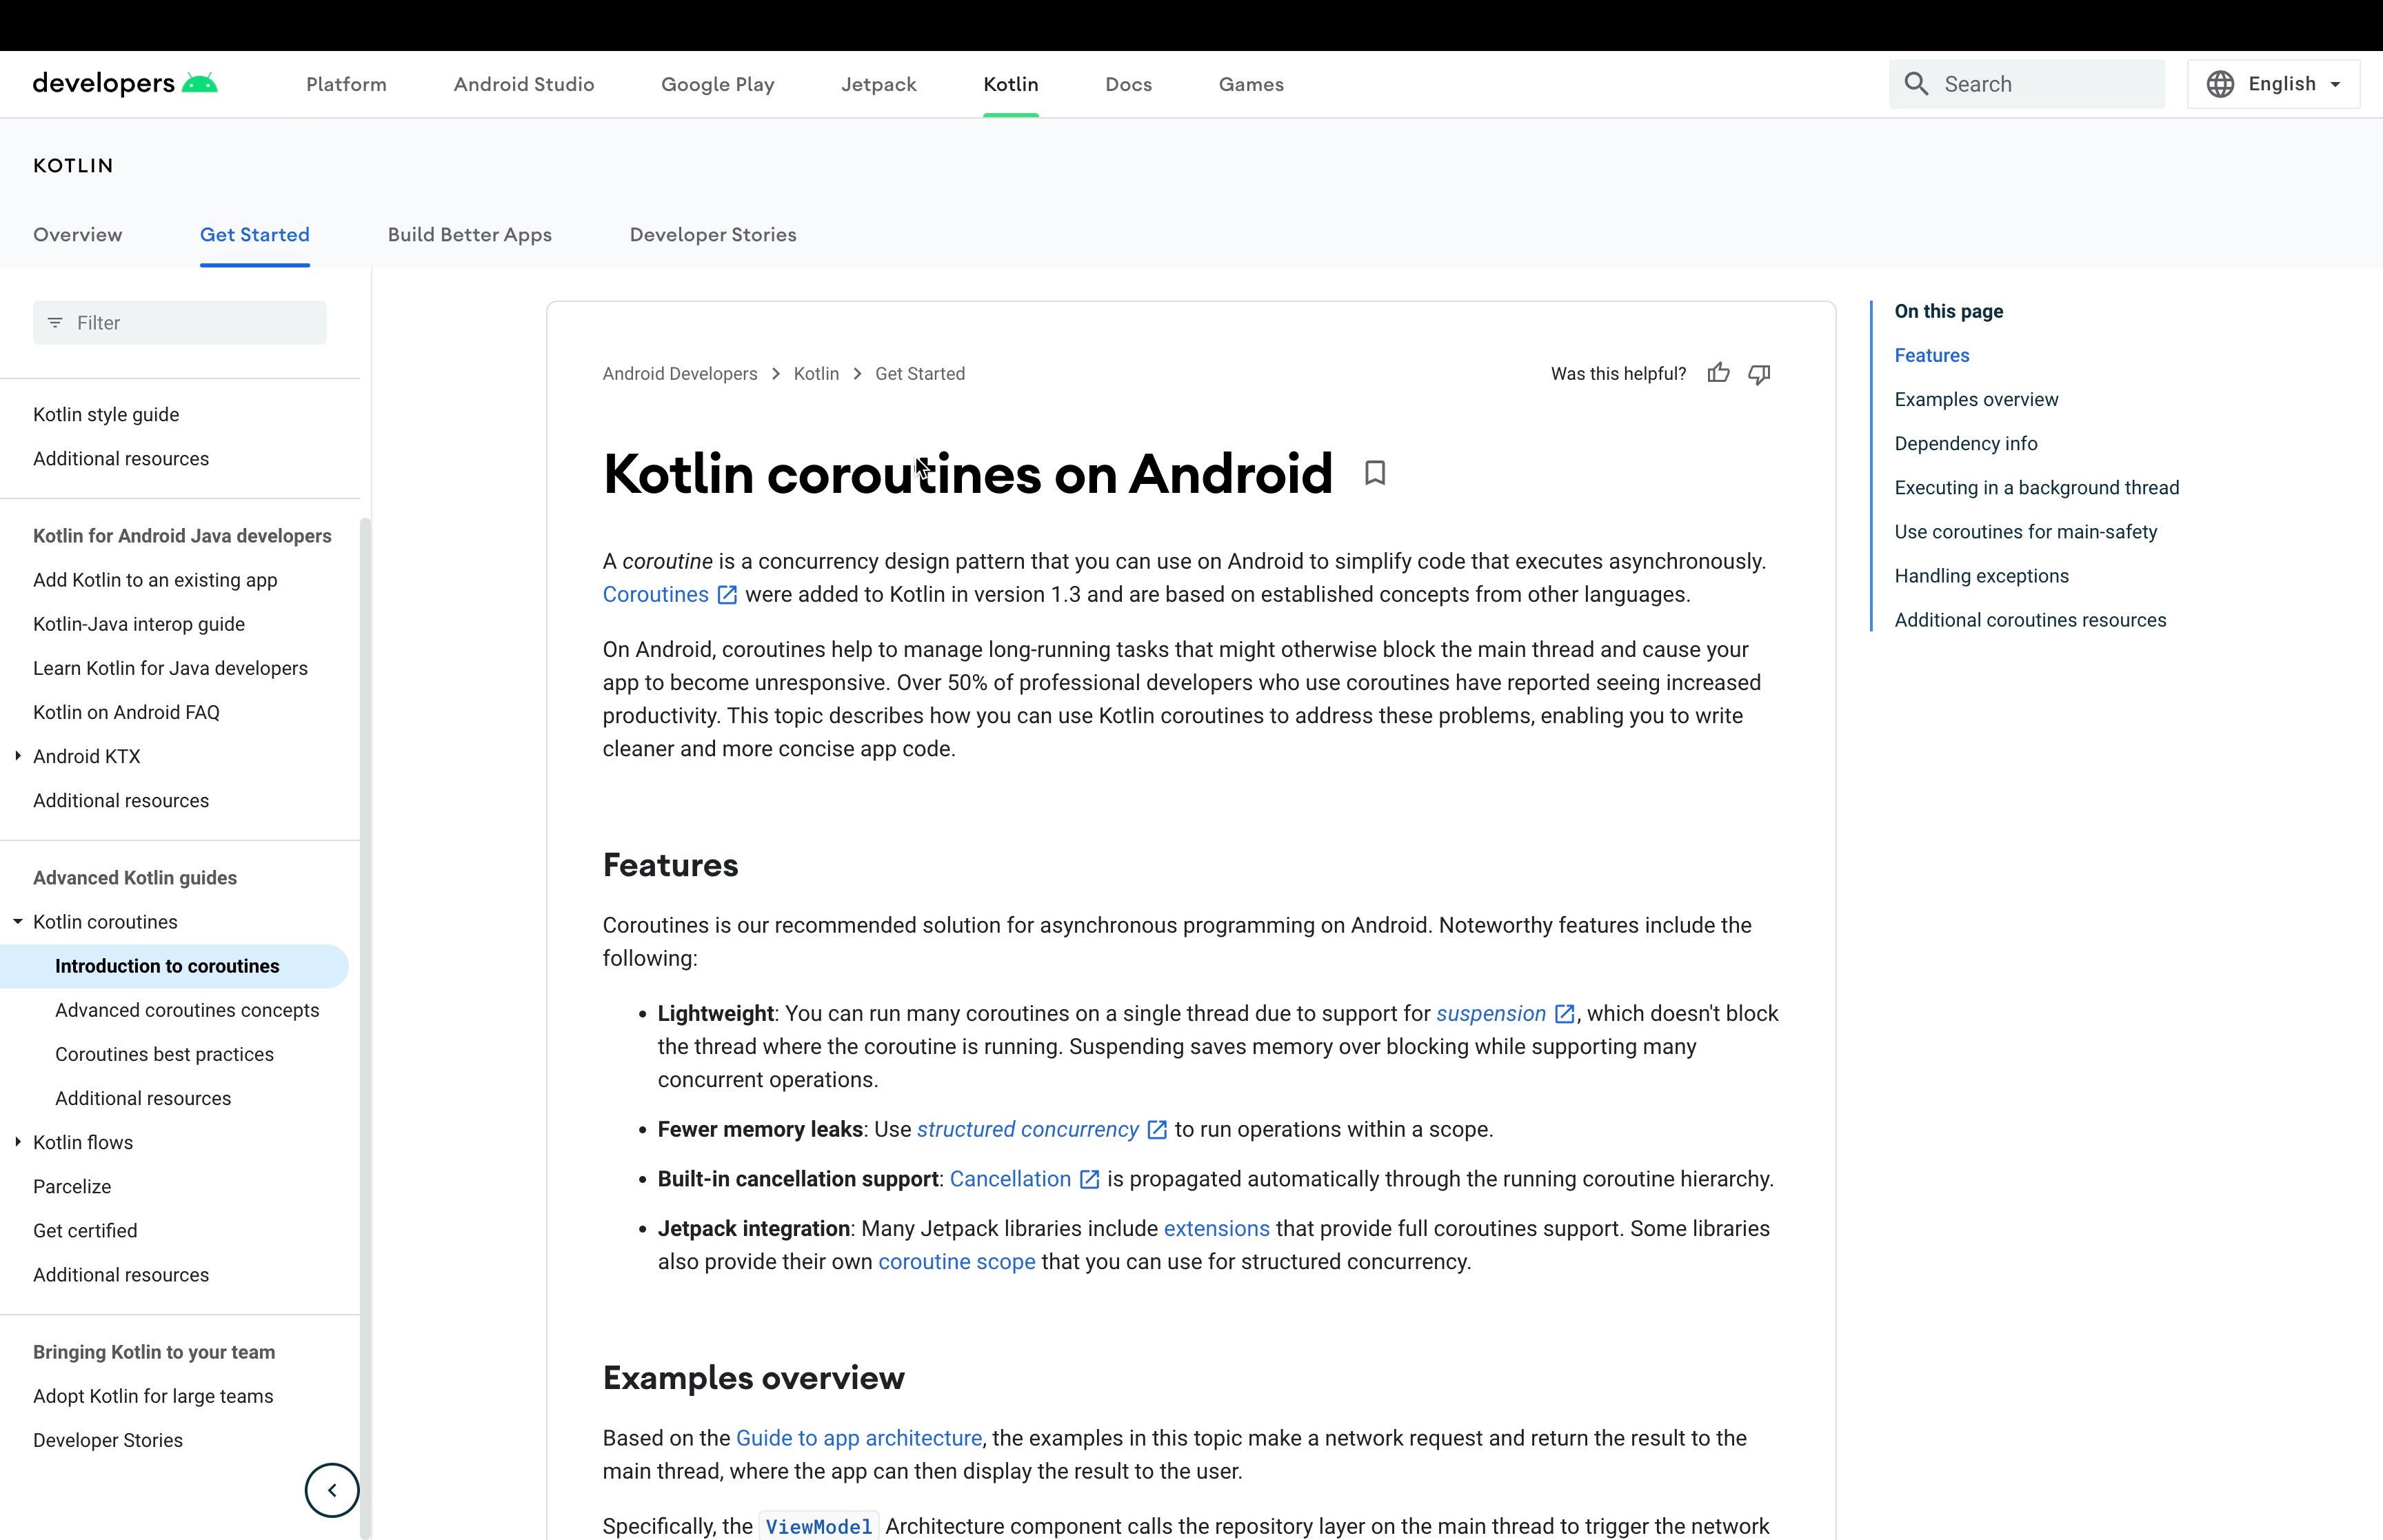Follow the Guide to app architecture link
2383x1540 pixels.
point(858,1438)
